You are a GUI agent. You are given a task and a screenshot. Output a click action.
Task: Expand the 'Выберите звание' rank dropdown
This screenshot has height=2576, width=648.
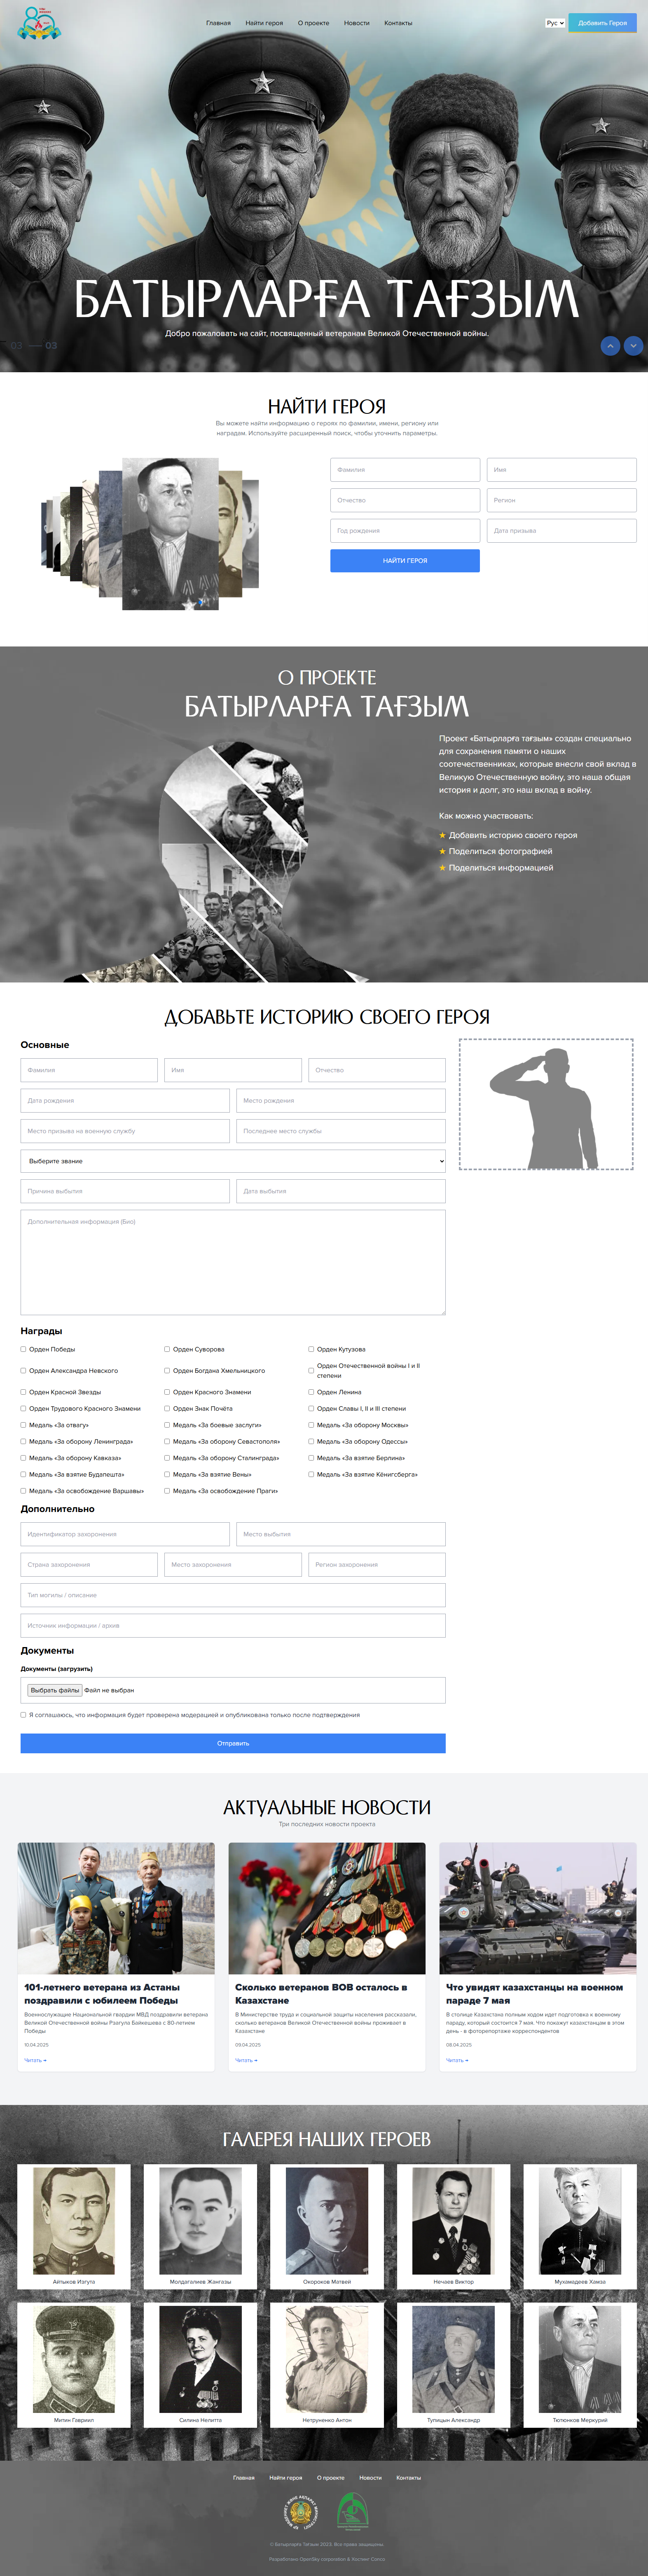click(x=233, y=1161)
